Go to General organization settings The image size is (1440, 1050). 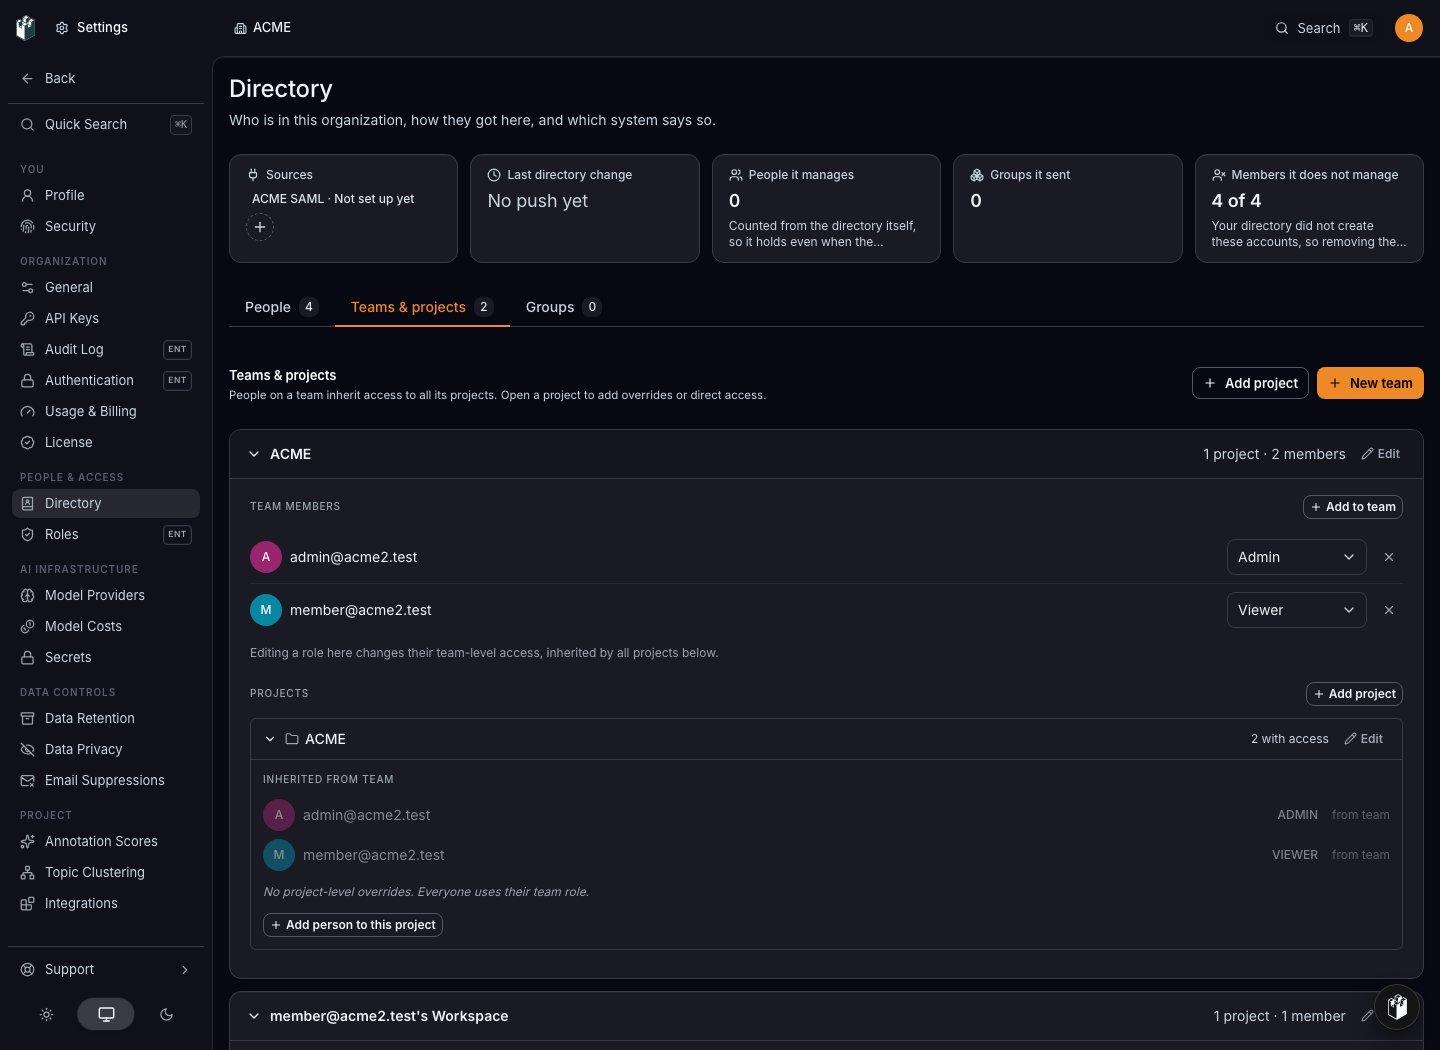point(106,287)
